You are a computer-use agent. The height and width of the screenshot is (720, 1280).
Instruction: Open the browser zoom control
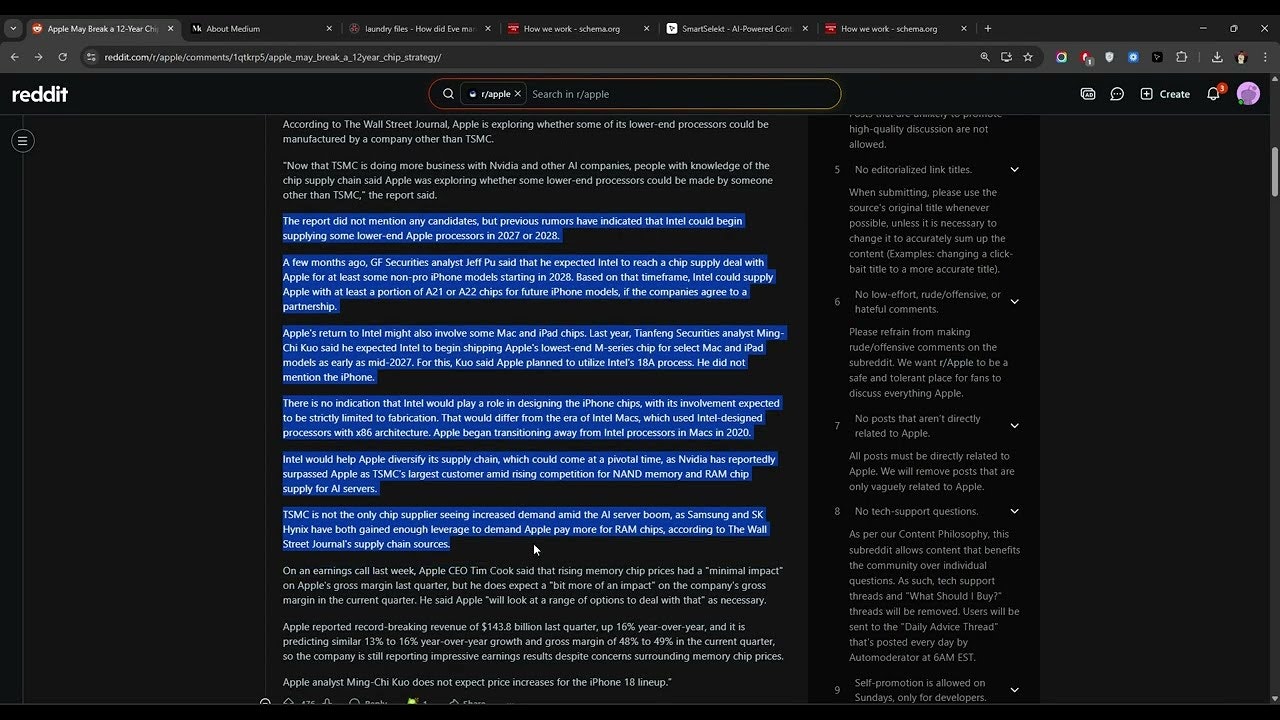(x=985, y=57)
